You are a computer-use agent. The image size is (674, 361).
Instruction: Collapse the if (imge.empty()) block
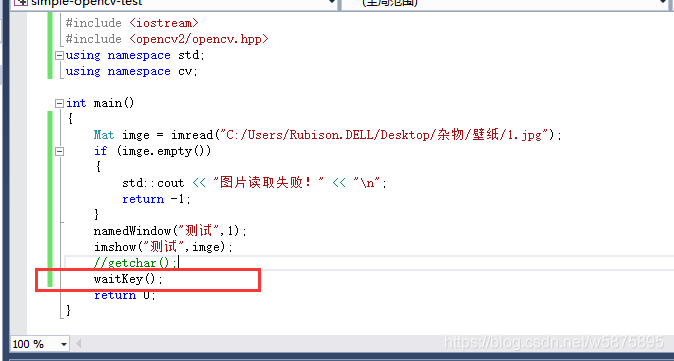[59, 151]
